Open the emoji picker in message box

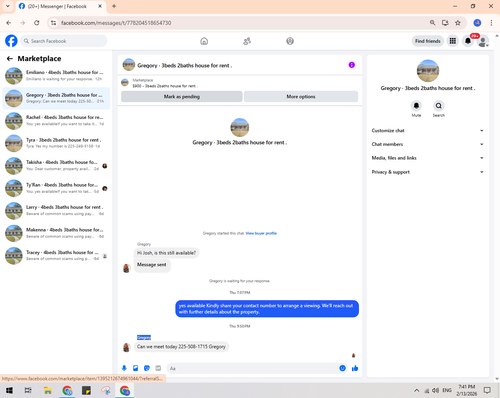[x=342, y=368]
